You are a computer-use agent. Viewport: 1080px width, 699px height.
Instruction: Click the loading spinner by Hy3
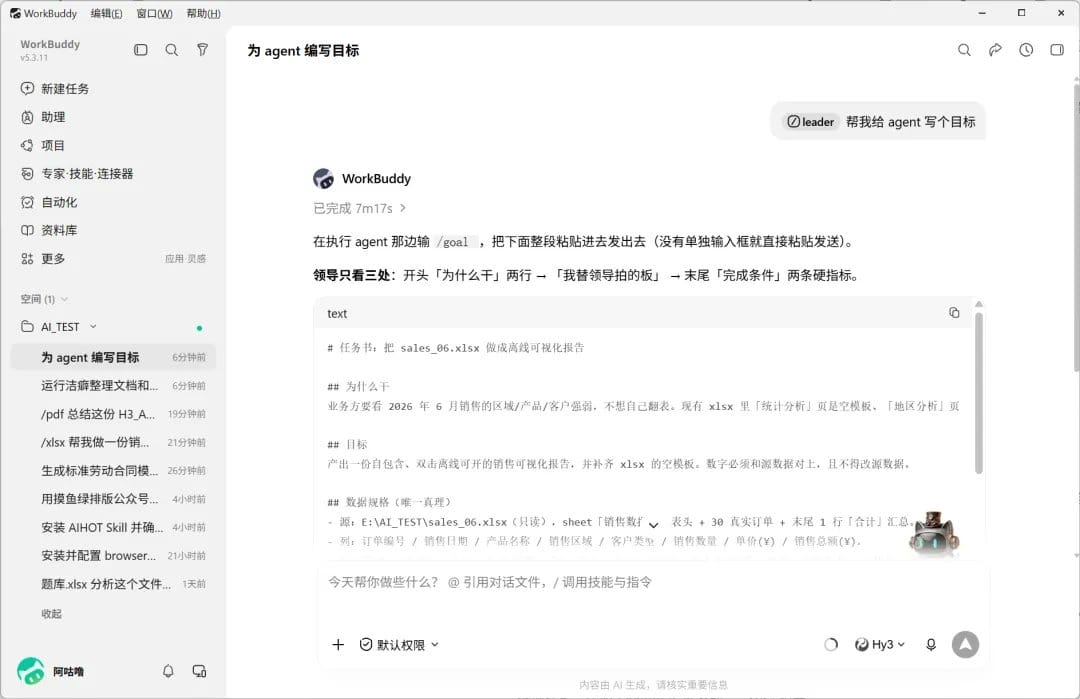pyautogui.click(x=831, y=645)
